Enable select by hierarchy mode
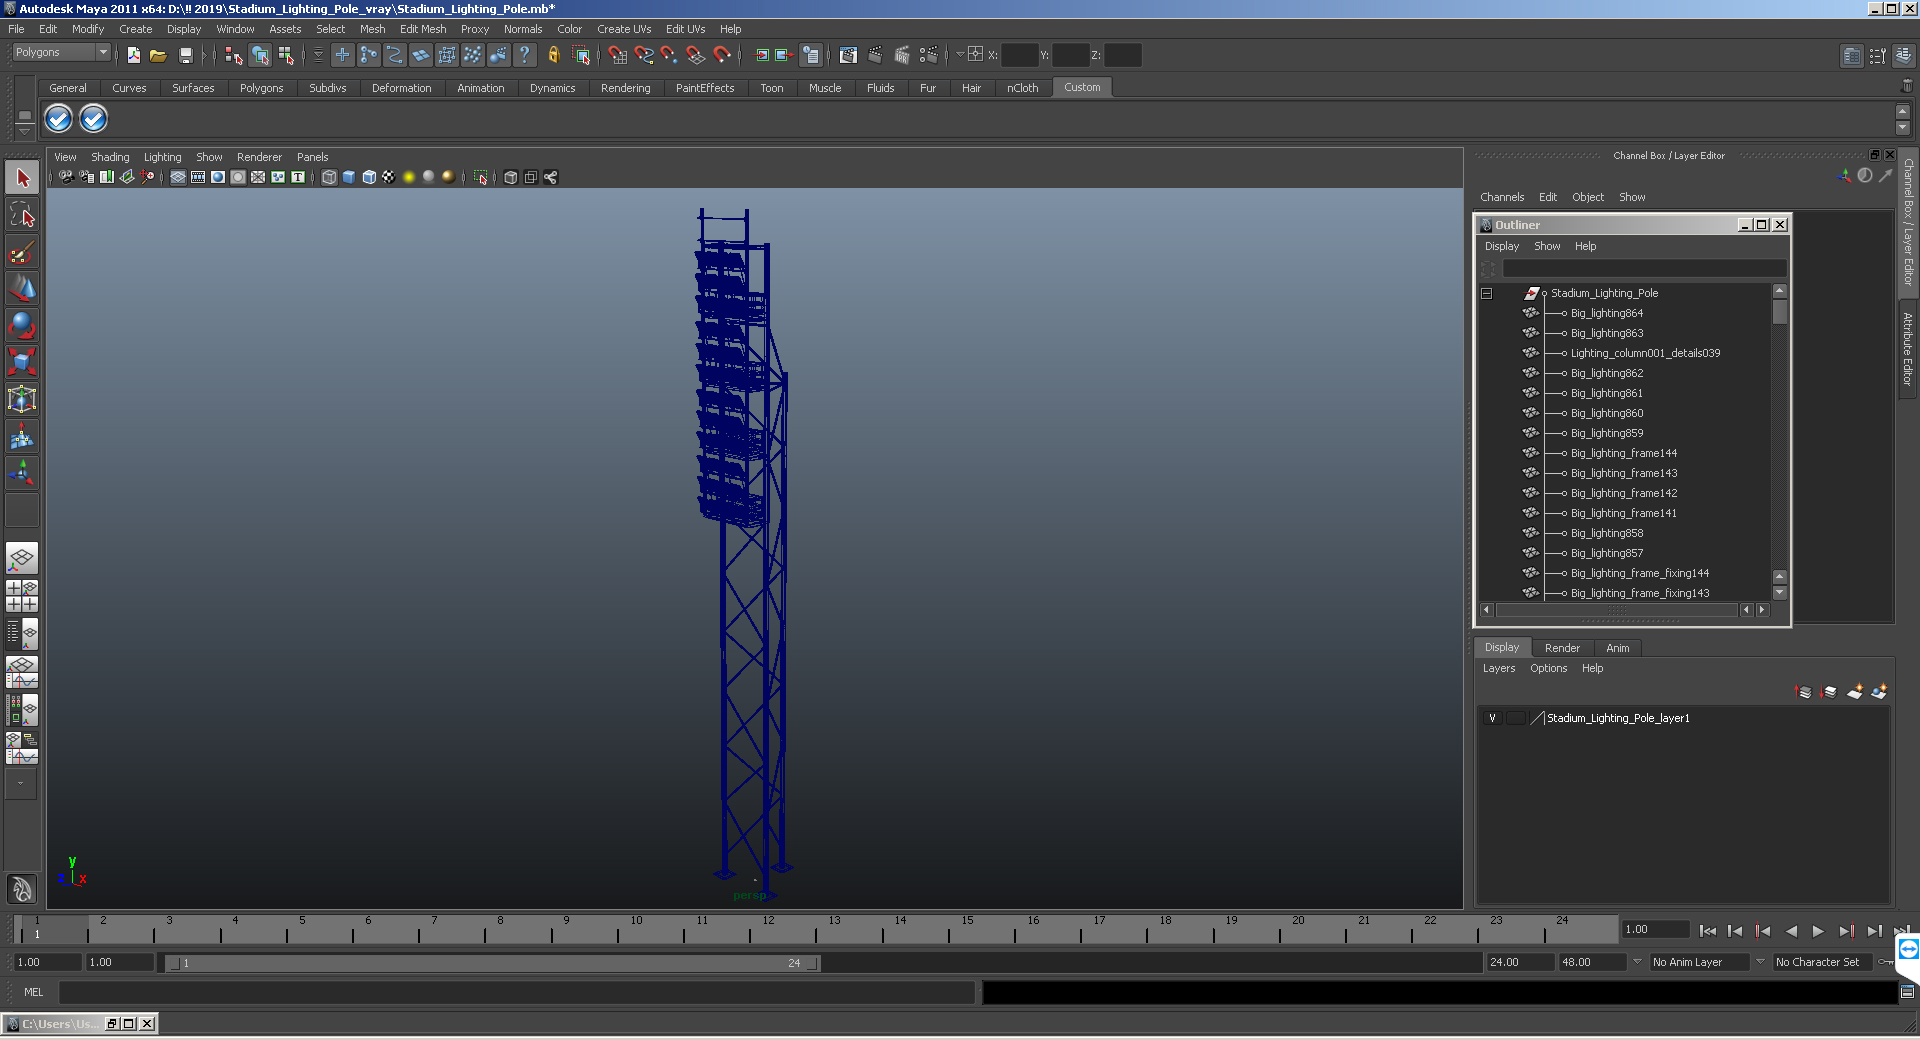The image size is (1920, 1040). (x=233, y=55)
